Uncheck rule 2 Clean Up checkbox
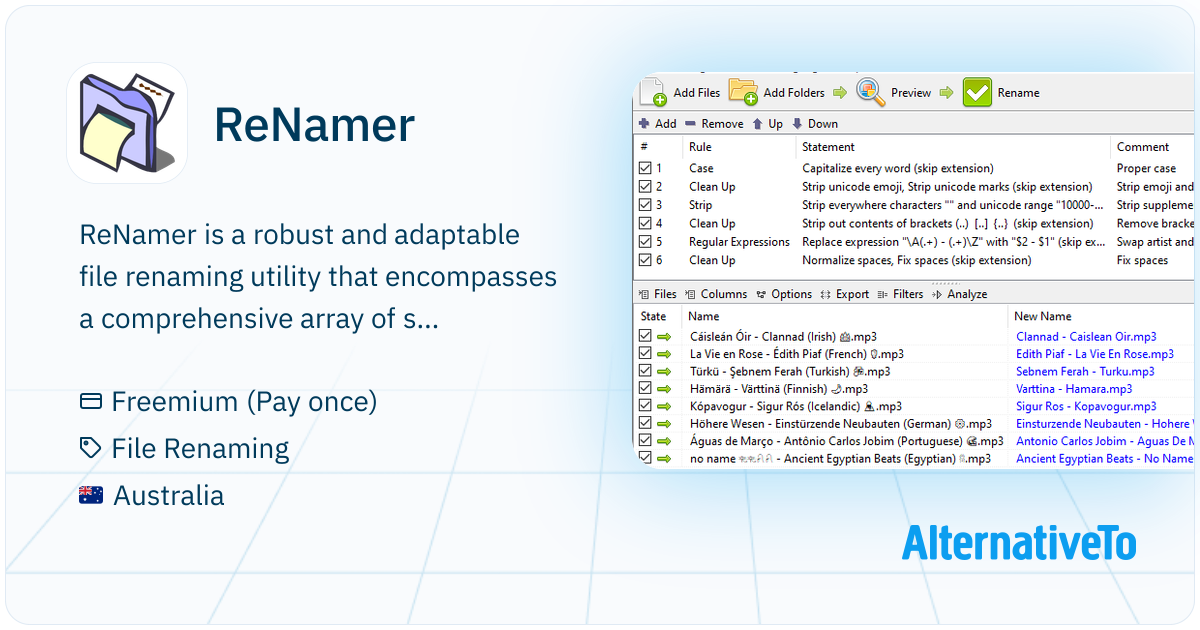Screen dimensions: 1200x630 [645, 187]
